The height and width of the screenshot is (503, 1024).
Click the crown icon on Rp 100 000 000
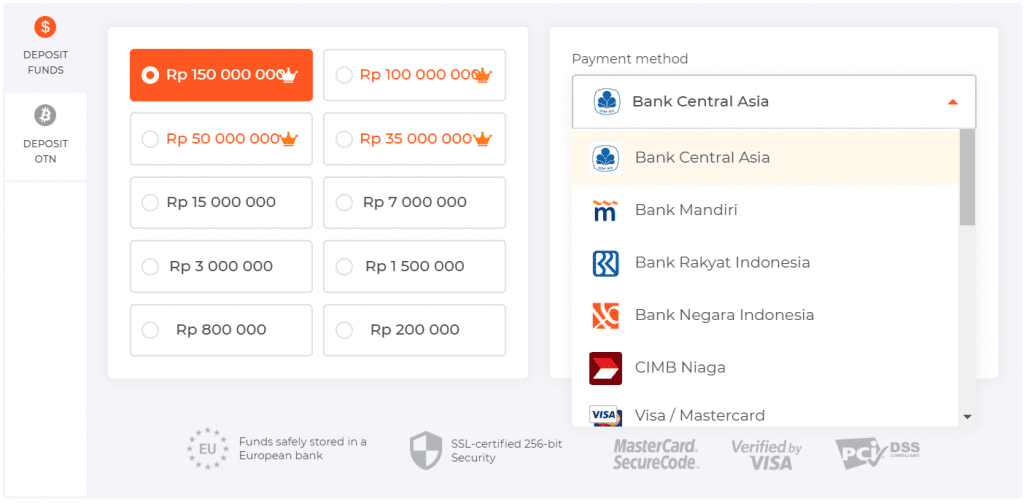pyautogui.click(x=481, y=76)
